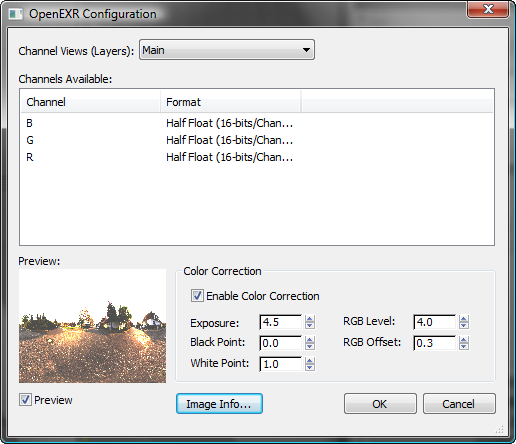
Task: Sort list by Format column header
Action: (231, 102)
